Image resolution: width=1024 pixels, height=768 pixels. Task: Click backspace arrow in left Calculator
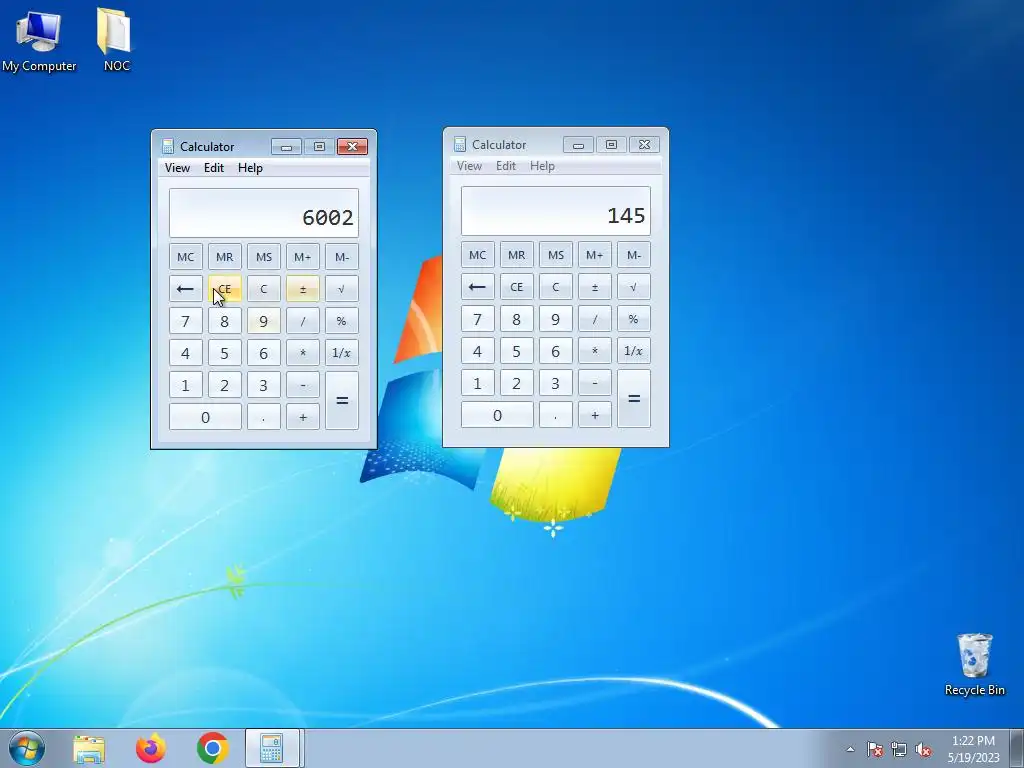pos(185,289)
